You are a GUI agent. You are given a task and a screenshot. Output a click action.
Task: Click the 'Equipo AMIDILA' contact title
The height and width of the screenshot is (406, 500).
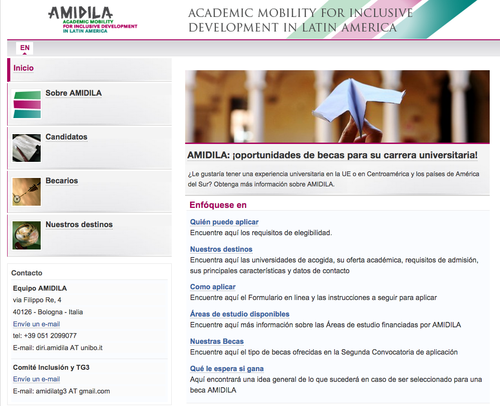[x=40, y=288]
